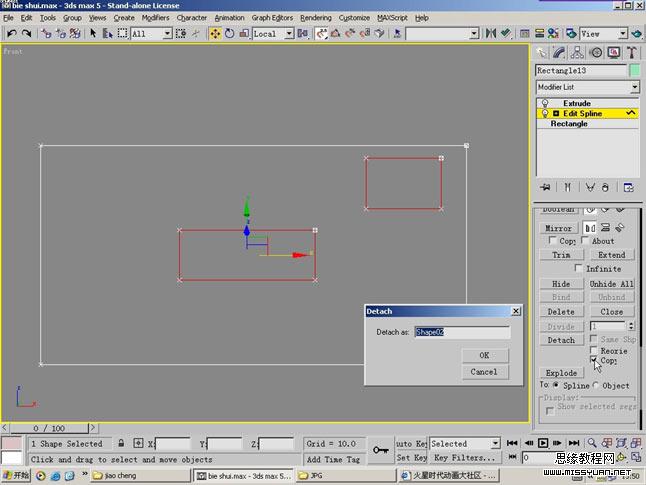Switch to jiao cheng taskbar folder

[x=140, y=476]
